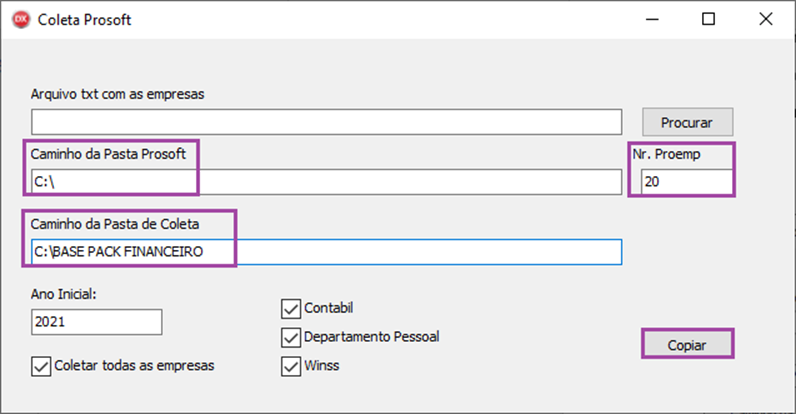Click the BASE PACK FINANCEIRO path field

pyautogui.click(x=327, y=252)
